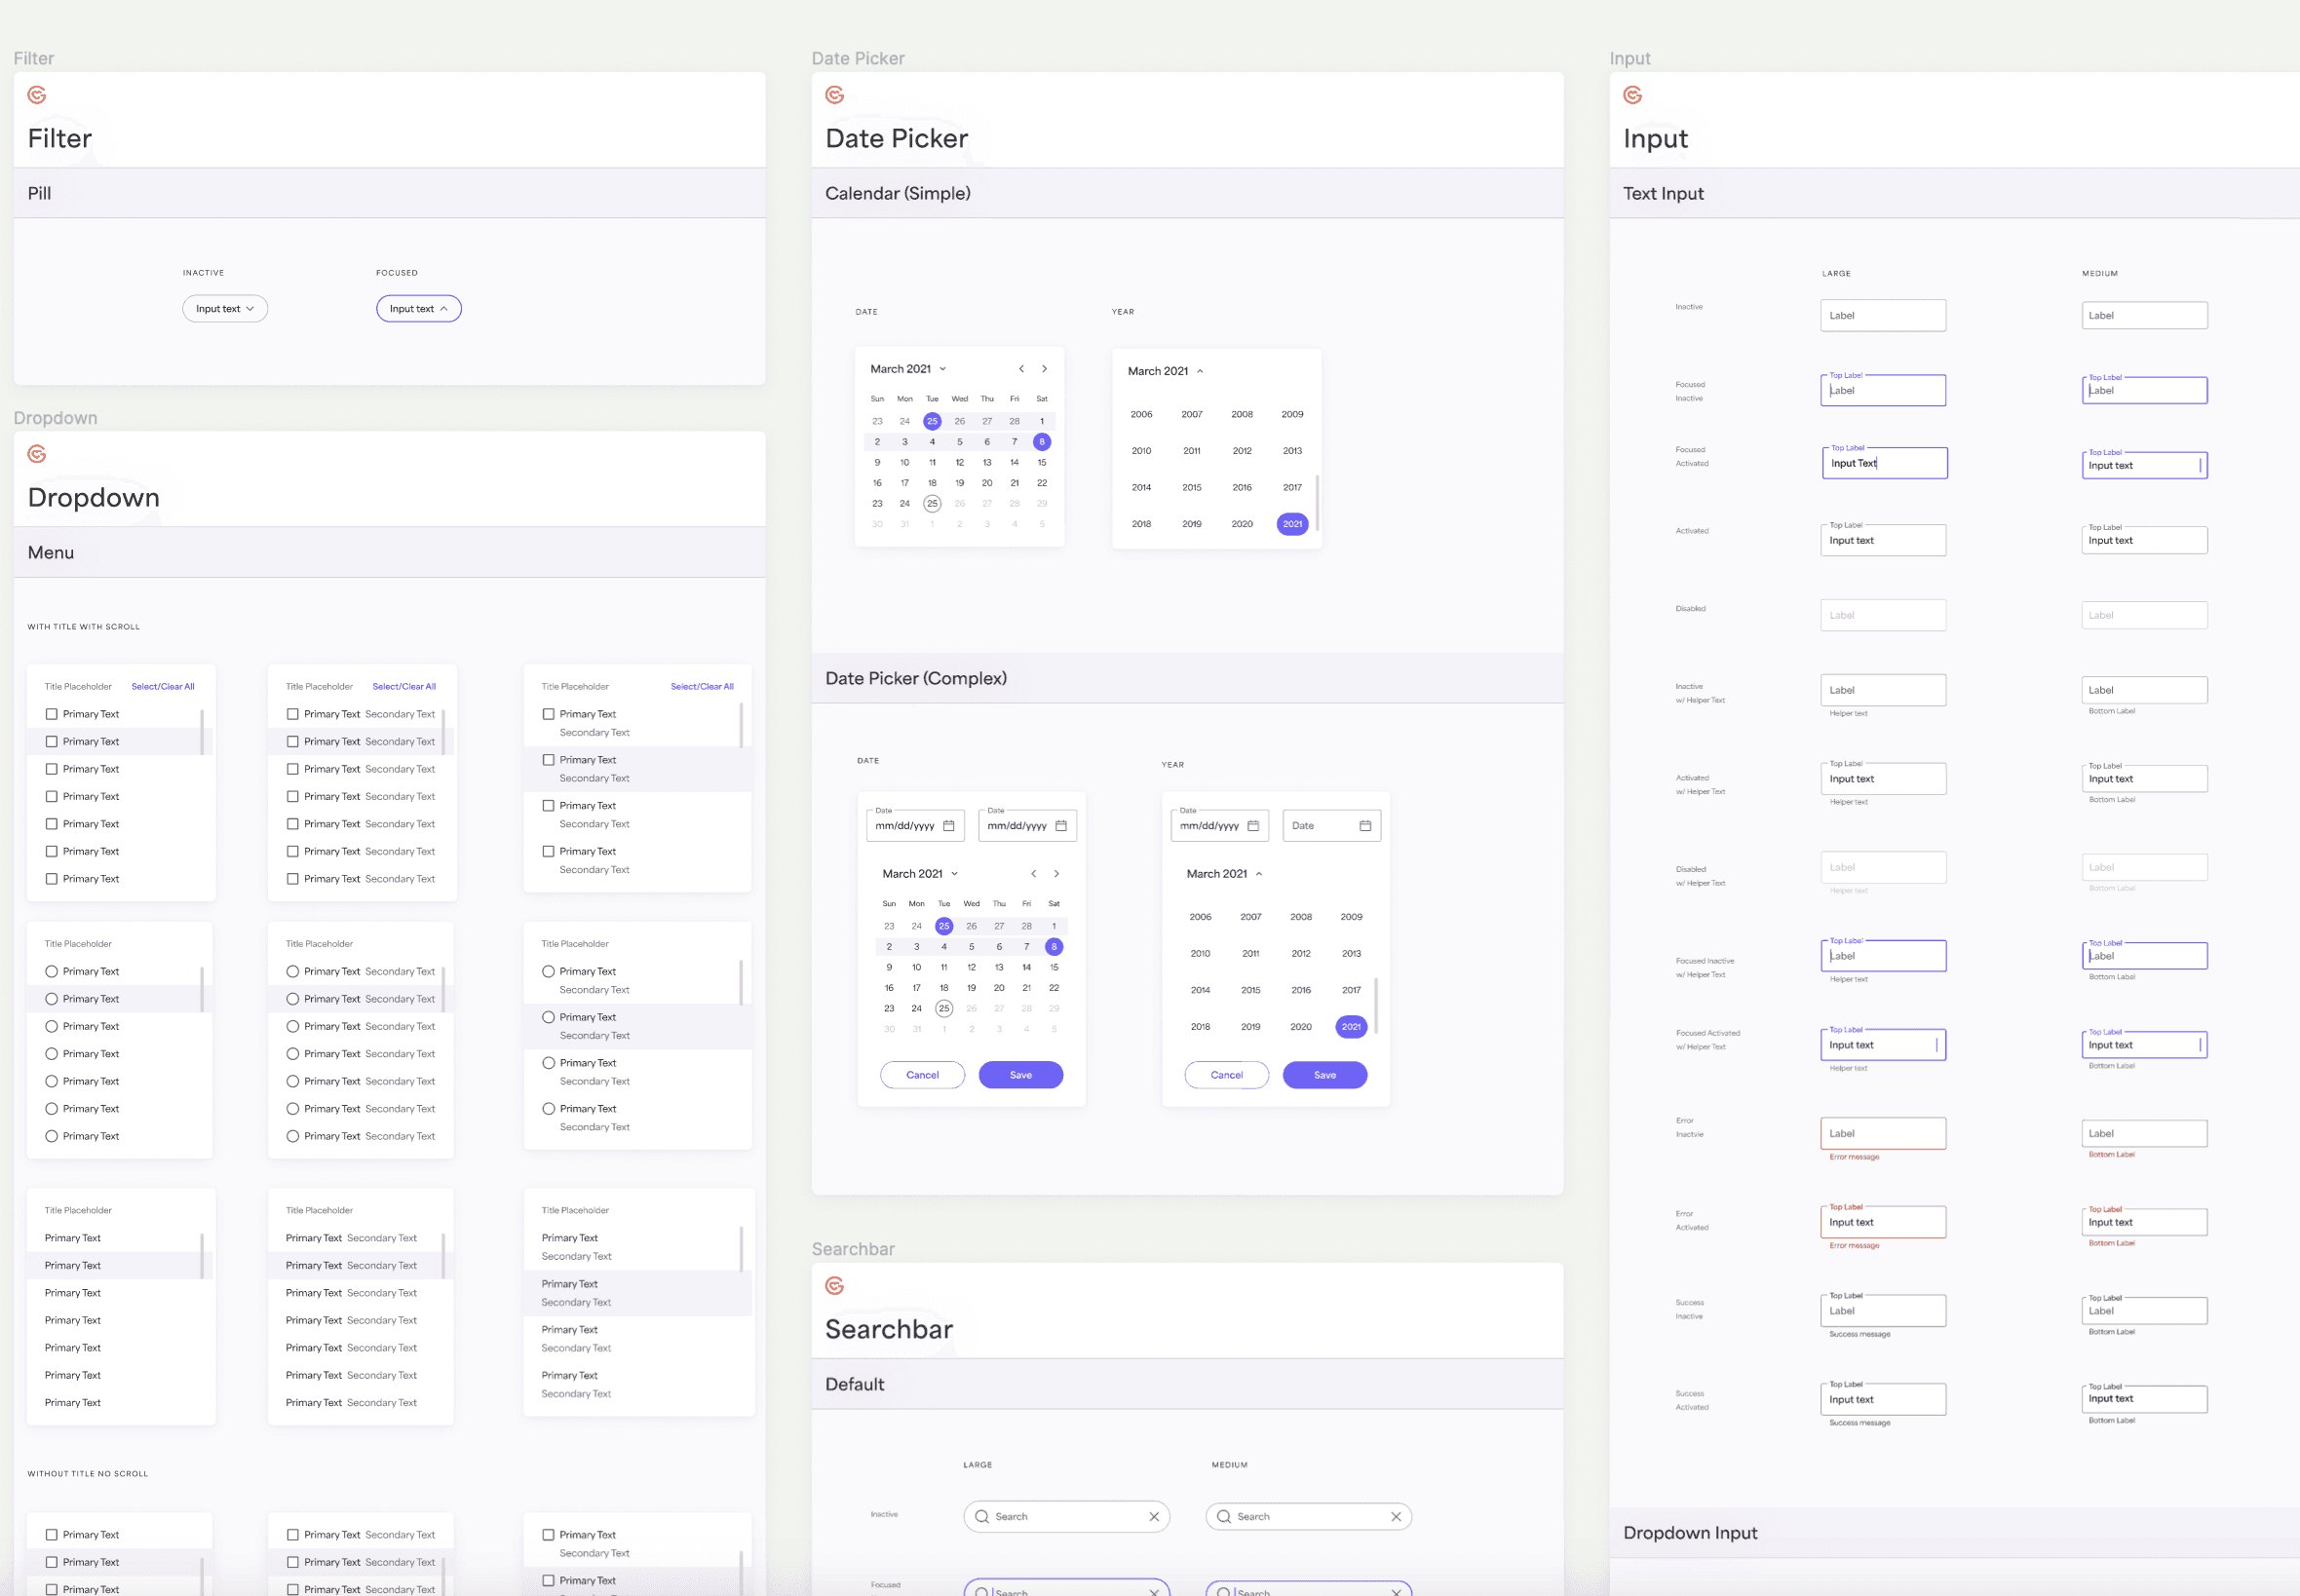
Task: Click clear X icon in large inactive Search bar
Action: tap(1154, 1517)
